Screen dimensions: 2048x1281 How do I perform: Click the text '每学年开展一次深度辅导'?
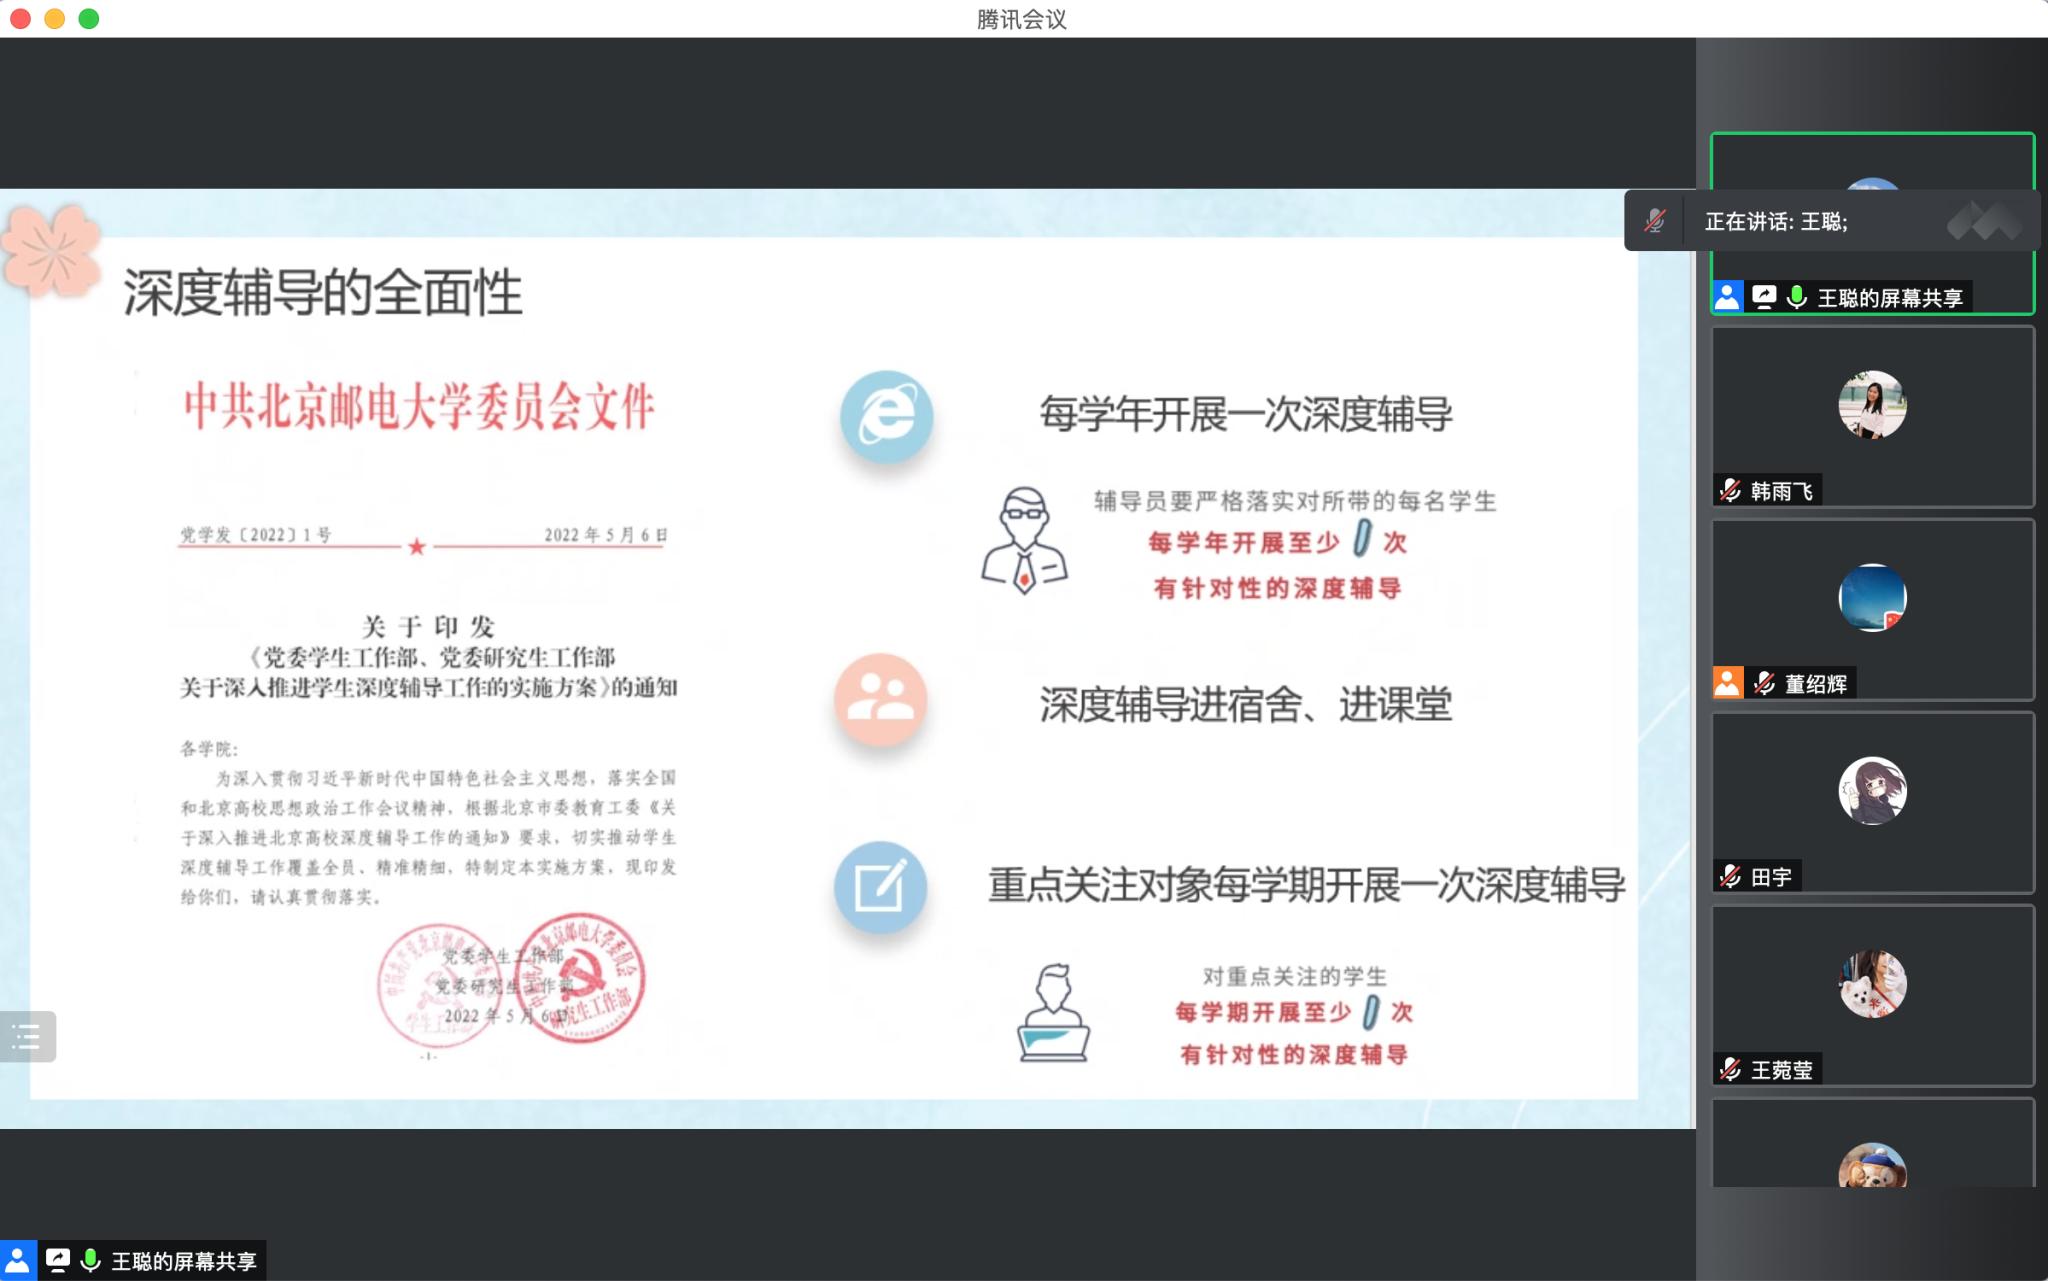[x=1246, y=414]
